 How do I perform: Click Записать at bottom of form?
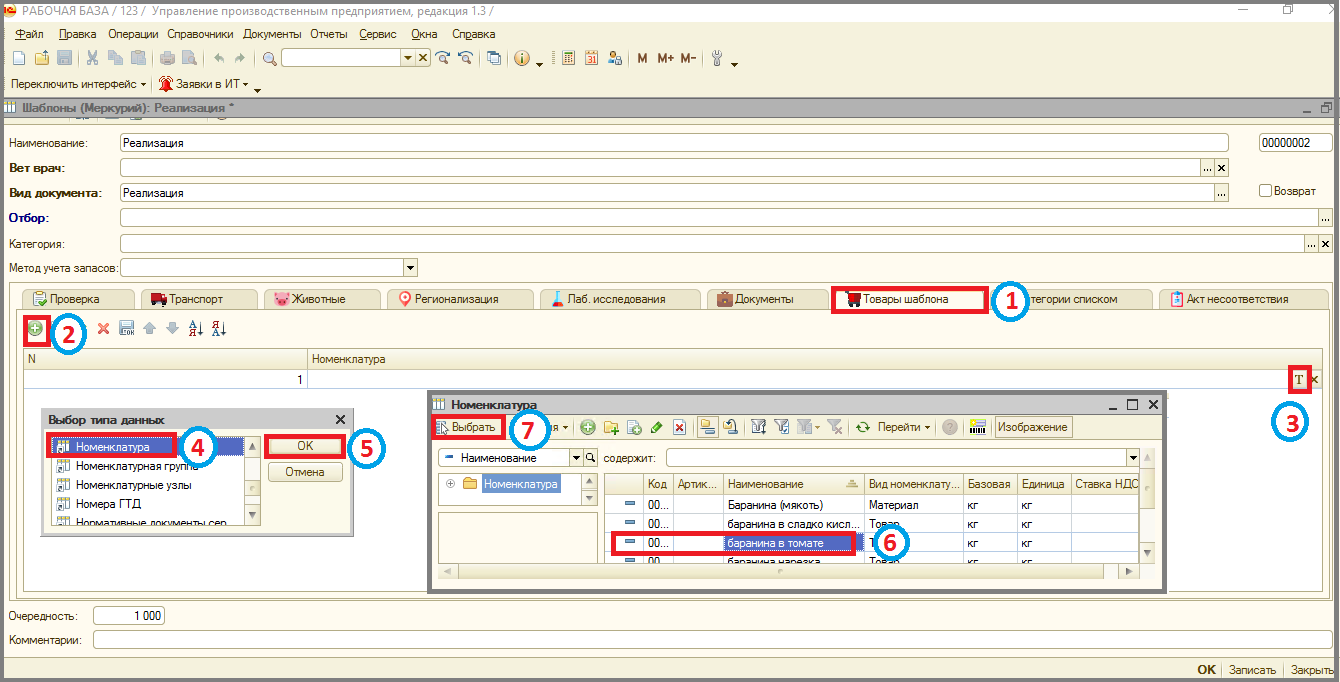pyautogui.click(x=1252, y=670)
